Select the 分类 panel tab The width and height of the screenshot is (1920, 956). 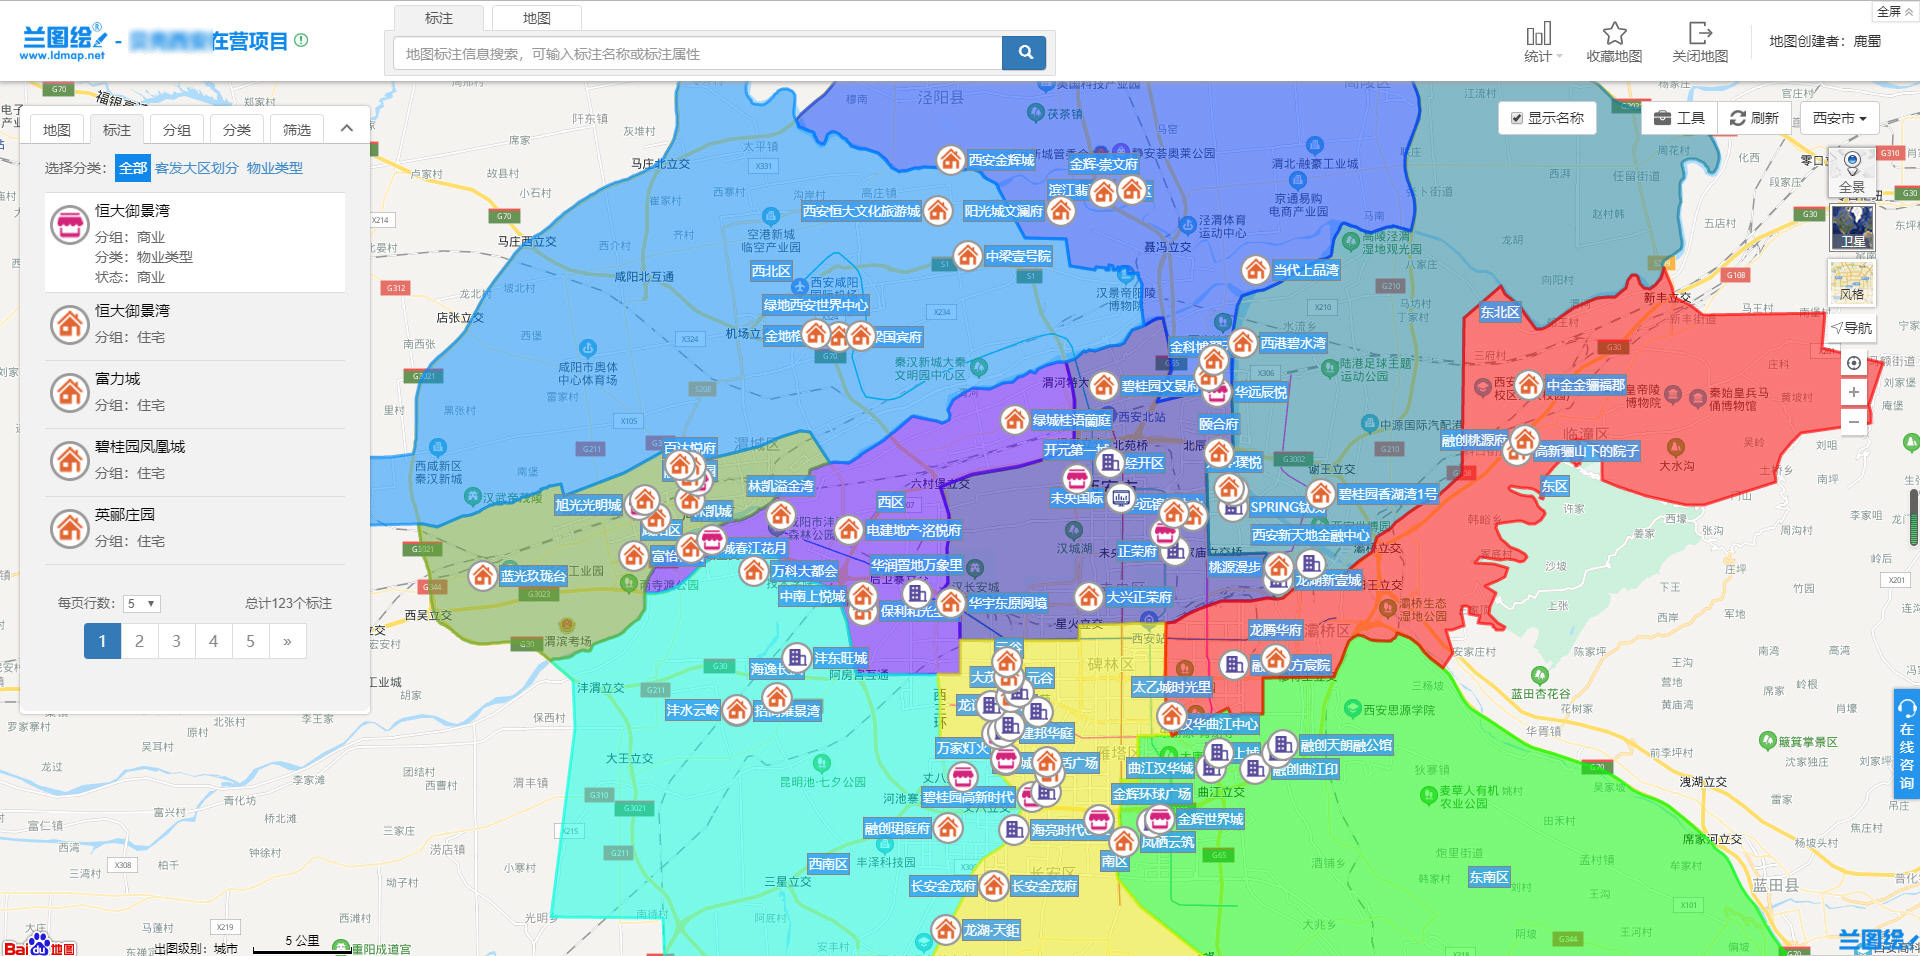(x=237, y=129)
